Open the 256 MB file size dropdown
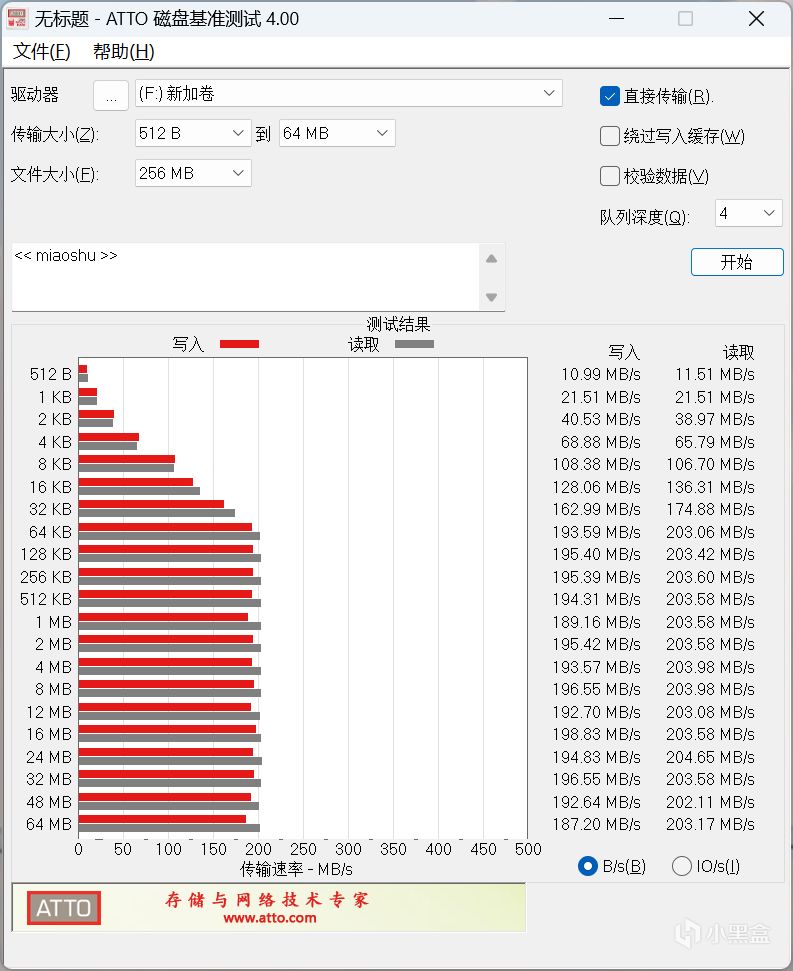The height and width of the screenshot is (971, 793). (x=193, y=173)
